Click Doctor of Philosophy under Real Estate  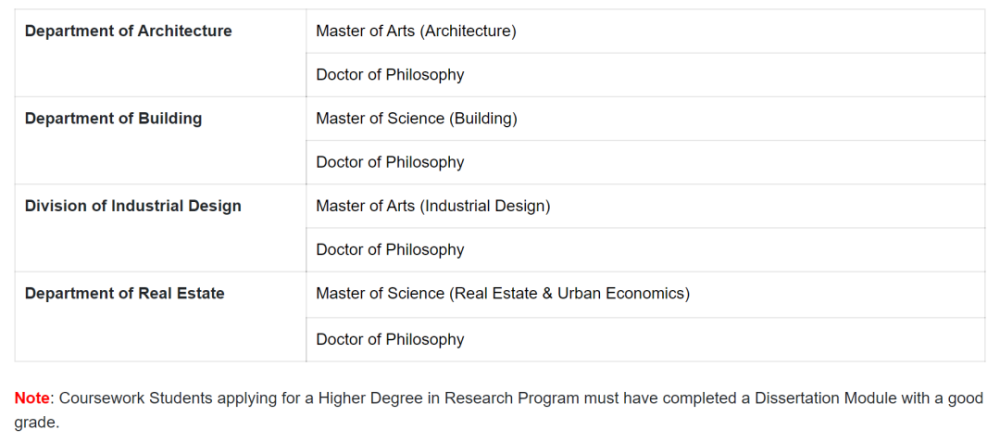(x=390, y=339)
